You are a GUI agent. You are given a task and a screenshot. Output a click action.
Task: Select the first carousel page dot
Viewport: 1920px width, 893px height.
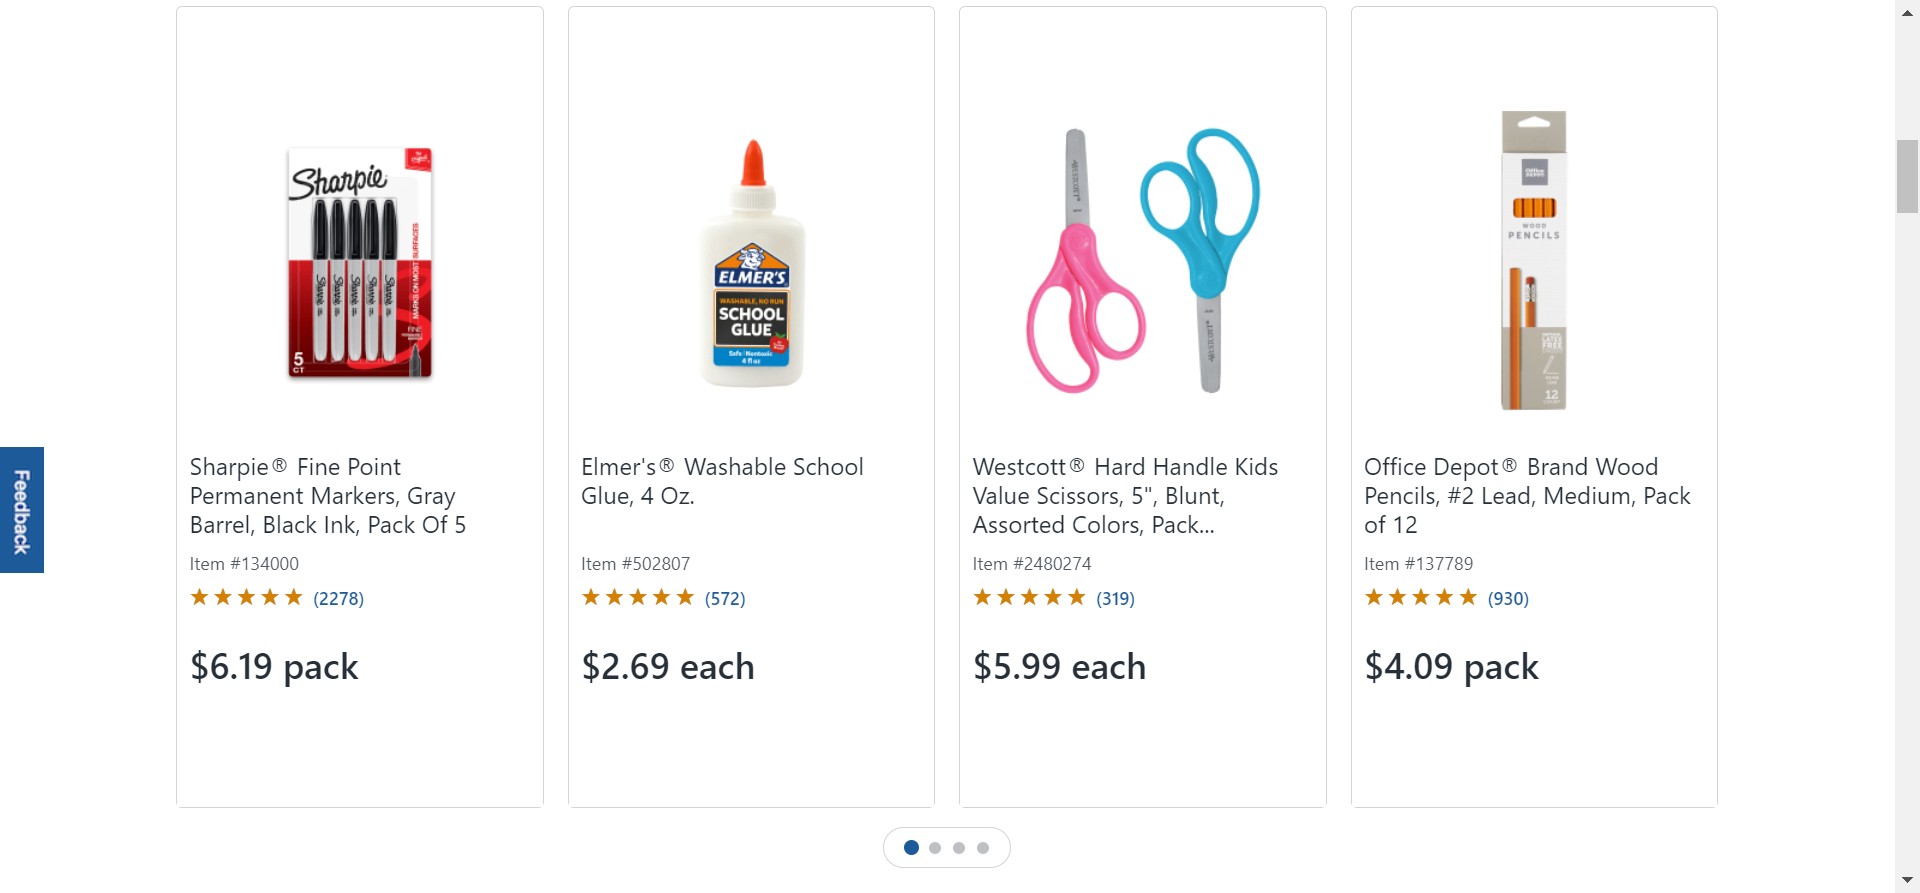pyautogui.click(x=911, y=848)
